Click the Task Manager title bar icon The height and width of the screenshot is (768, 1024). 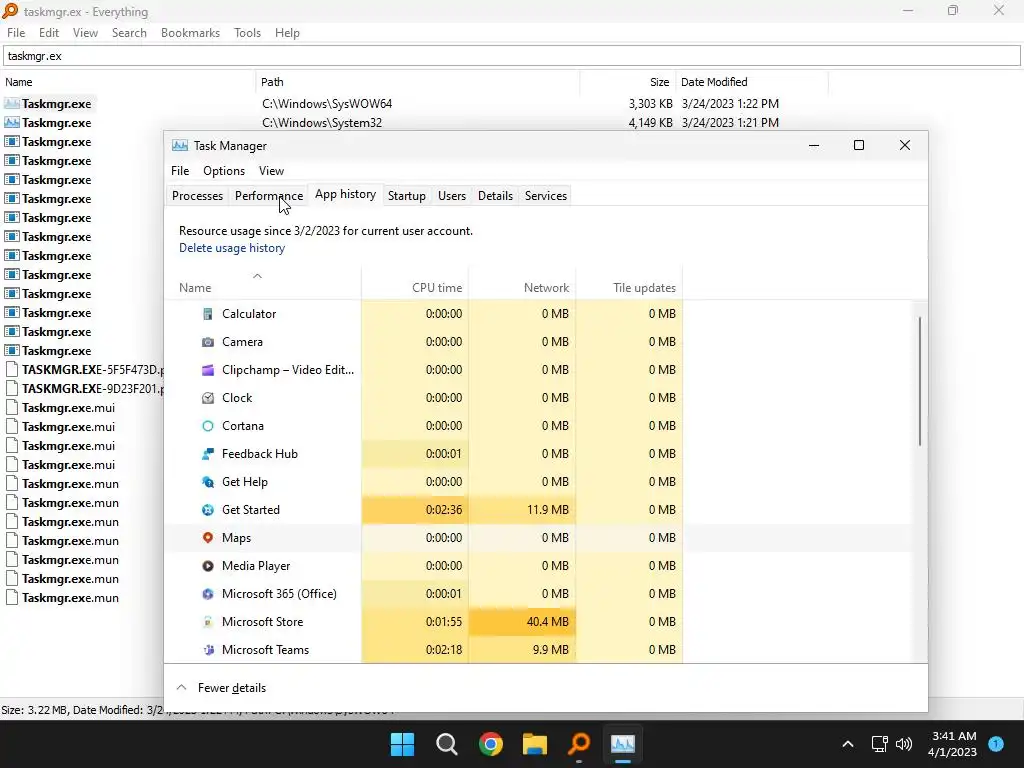pyautogui.click(x=180, y=146)
